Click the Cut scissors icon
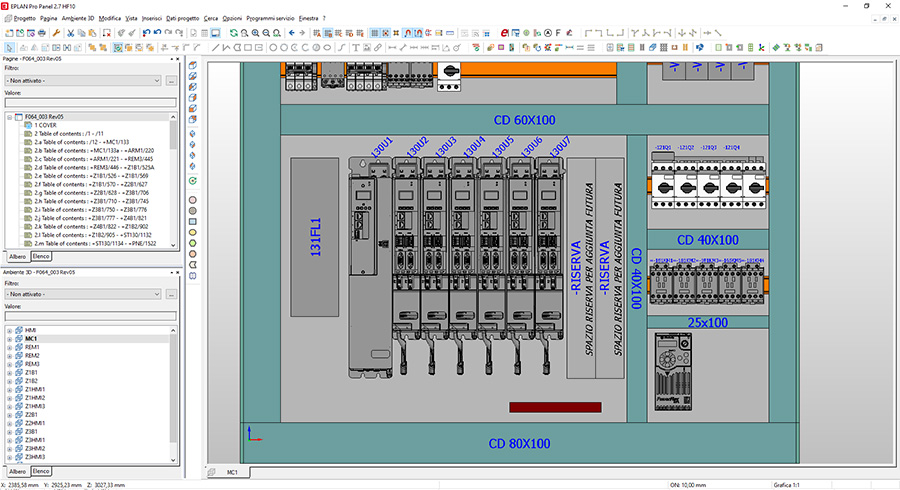Viewport: 900px width, 490px height. click(x=71, y=33)
